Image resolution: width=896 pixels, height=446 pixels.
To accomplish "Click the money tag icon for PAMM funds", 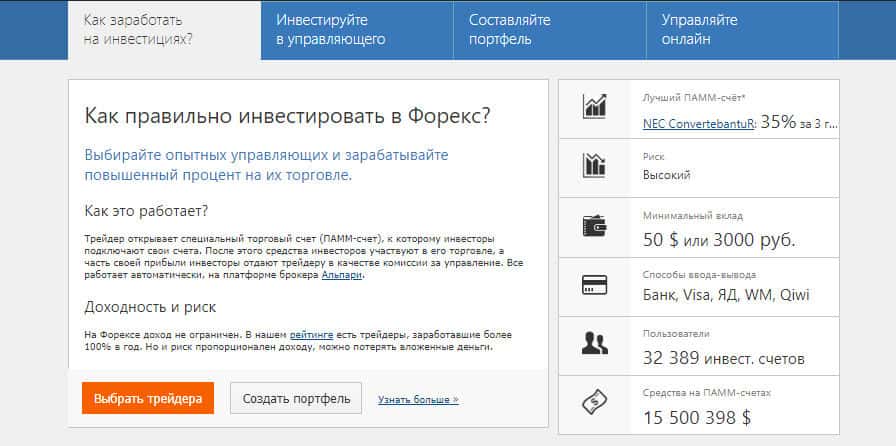I will 595,403.
